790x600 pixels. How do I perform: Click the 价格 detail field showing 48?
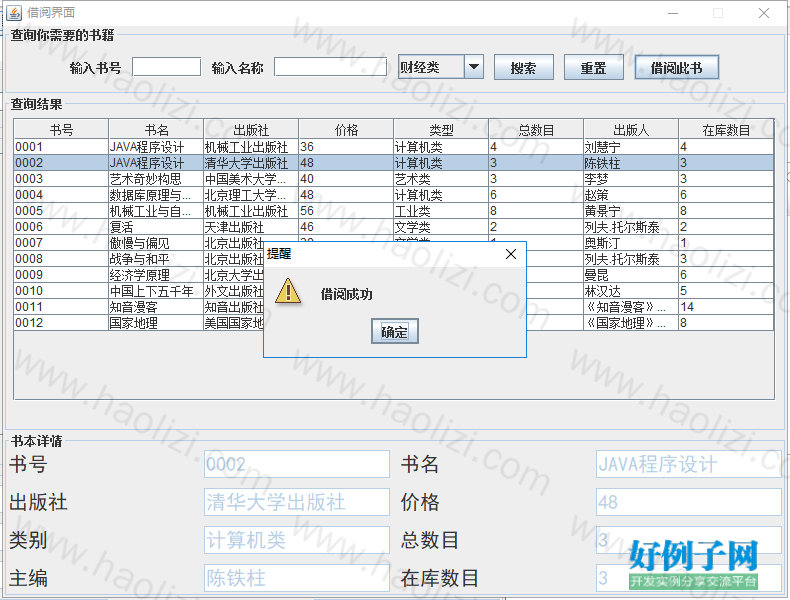click(689, 502)
